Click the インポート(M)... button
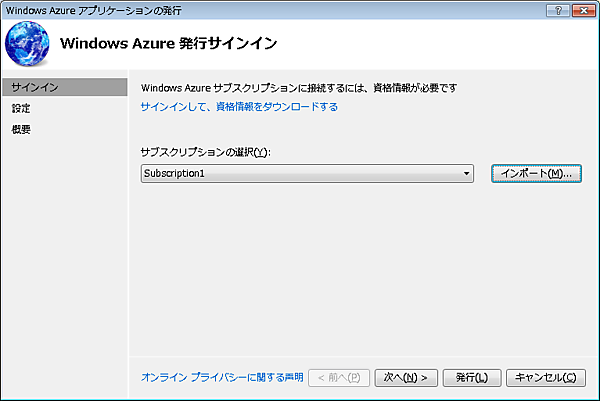Image resolution: width=600 pixels, height=401 pixels. 536,173
